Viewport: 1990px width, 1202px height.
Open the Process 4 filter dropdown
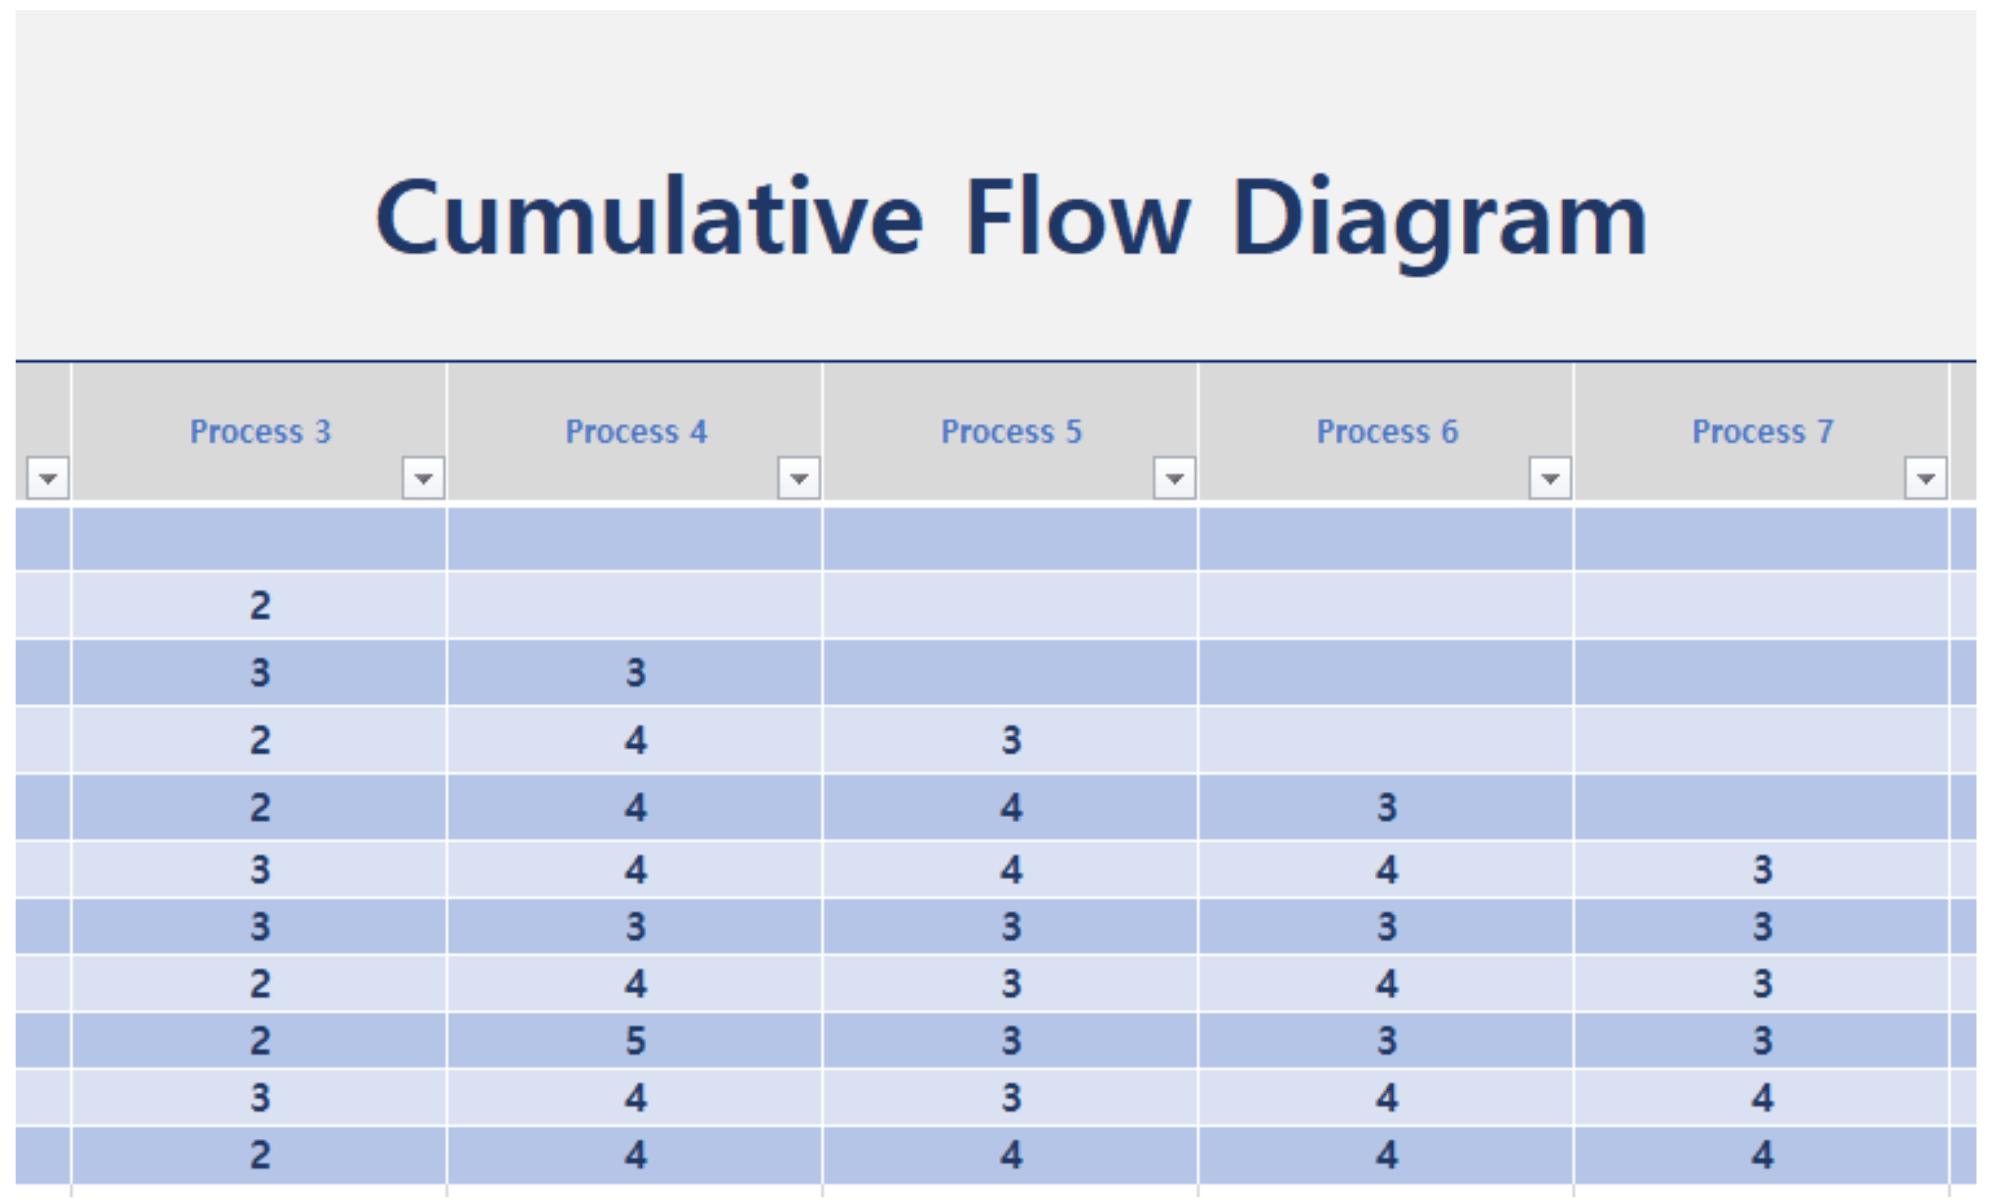[x=799, y=478]
